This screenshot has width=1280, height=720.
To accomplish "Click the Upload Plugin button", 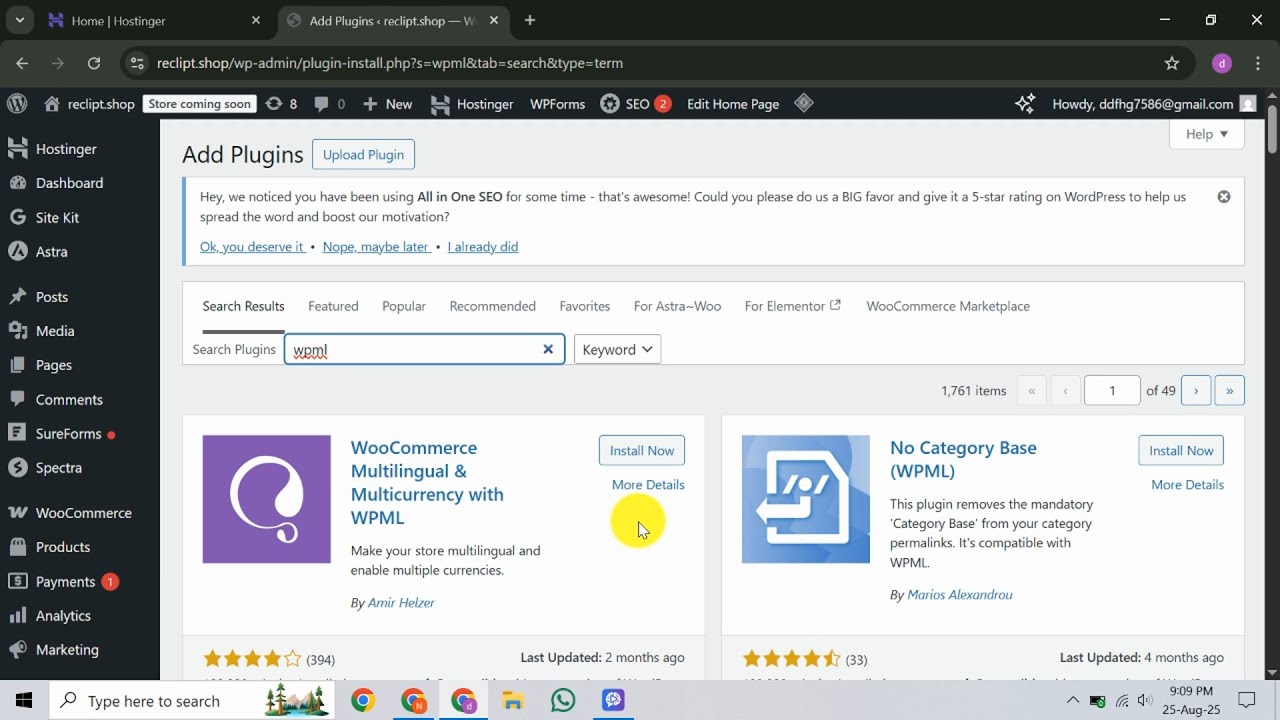I will coord(363,154).
